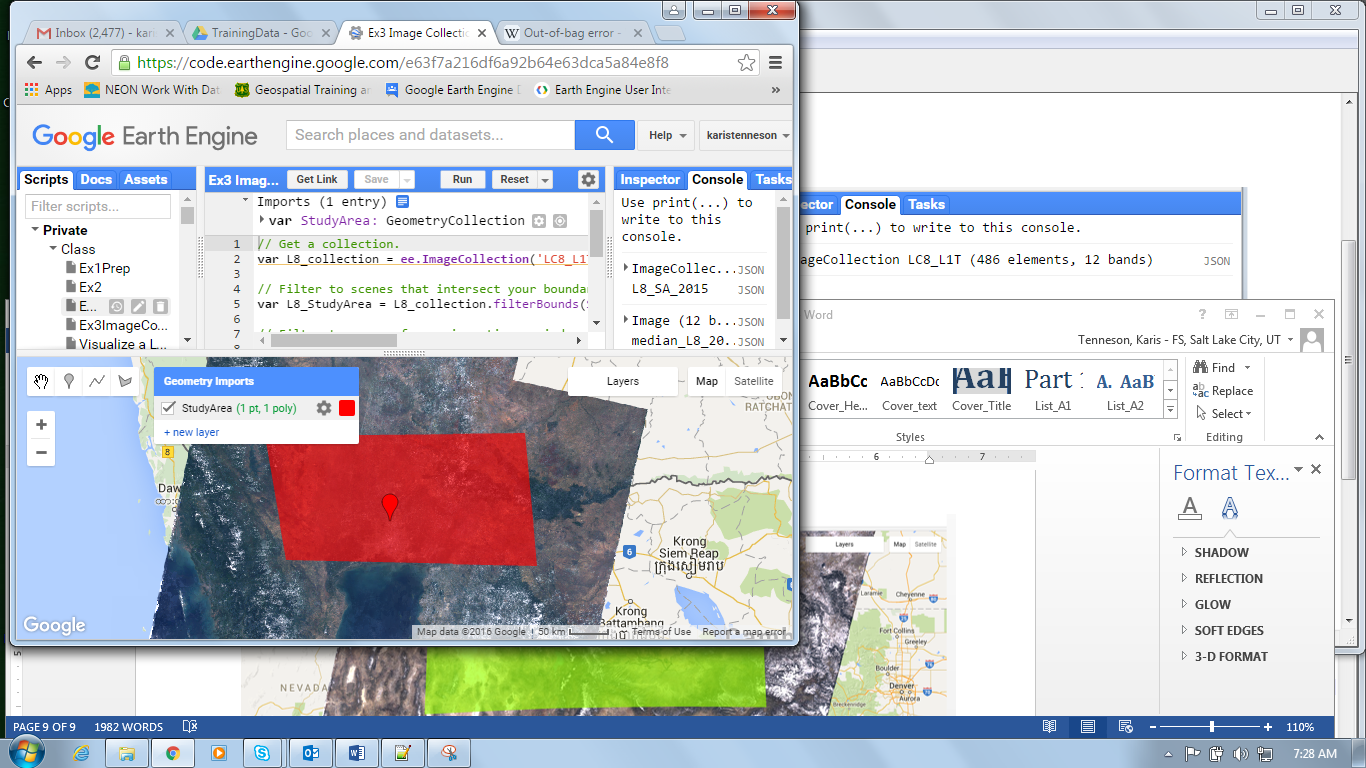Switch to Out-of-bag error Chrome tab
1366x768 pixels.
572,33
